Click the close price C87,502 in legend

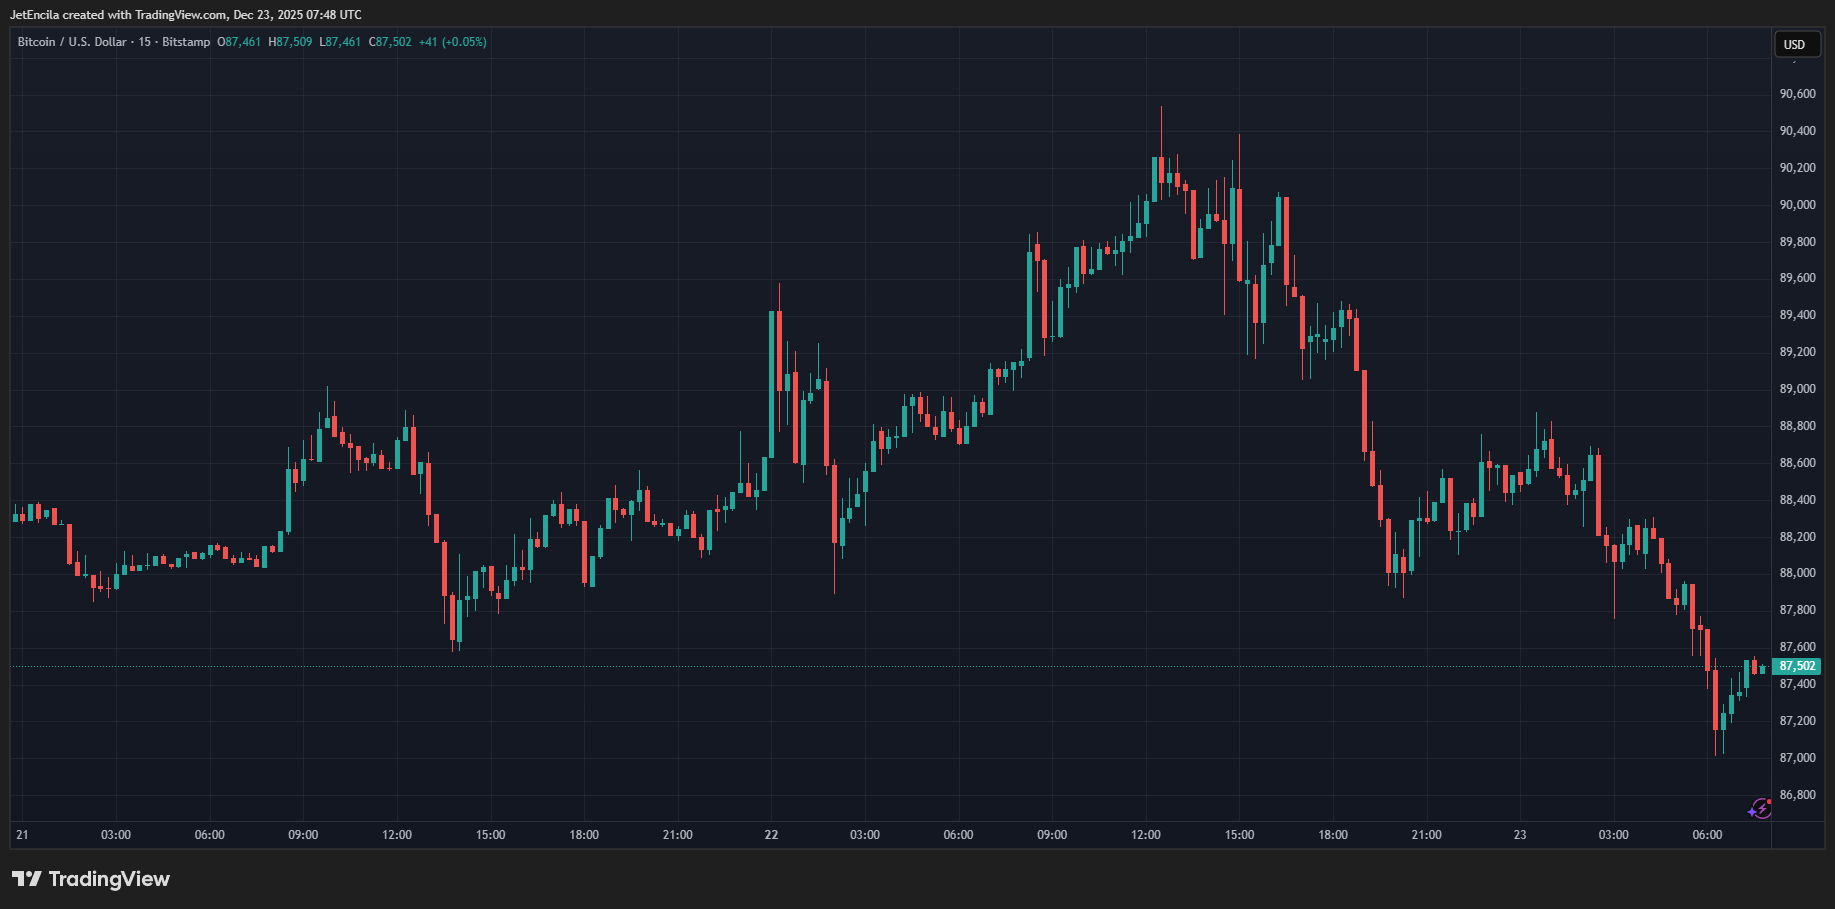coord(390,42)
